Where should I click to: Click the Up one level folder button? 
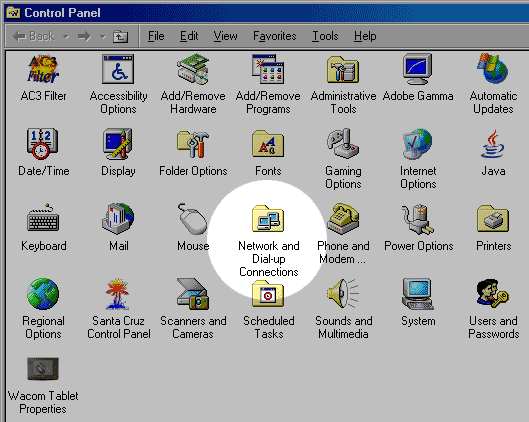[120, 36]
